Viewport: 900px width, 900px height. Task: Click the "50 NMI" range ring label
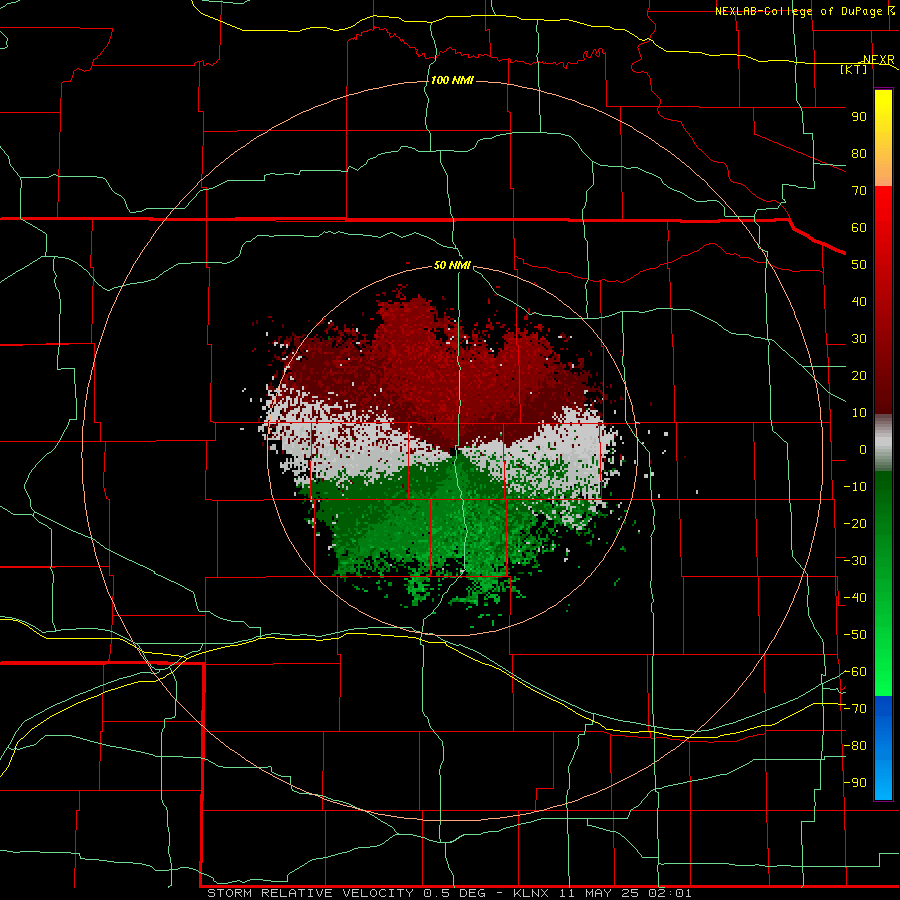pos(452,265)
